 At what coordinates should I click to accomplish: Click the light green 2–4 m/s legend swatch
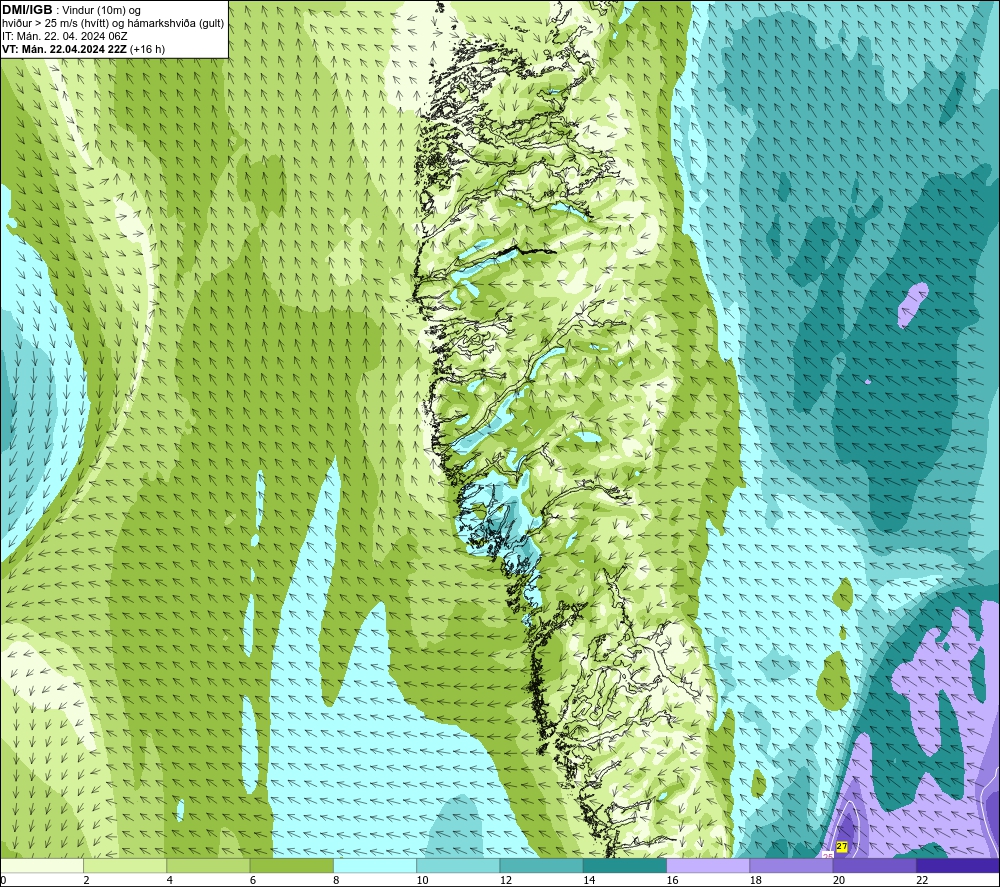tap(125, 866)
